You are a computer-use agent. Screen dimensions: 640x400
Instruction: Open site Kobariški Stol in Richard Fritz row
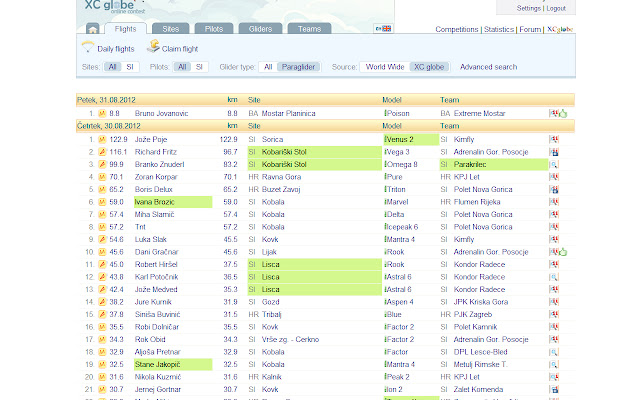pyautogui.click(x=284, y=152)
